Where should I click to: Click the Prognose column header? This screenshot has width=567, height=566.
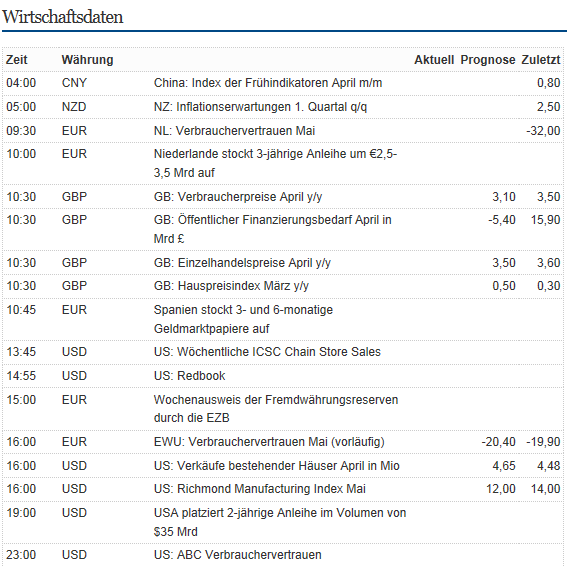pos(488,60)
